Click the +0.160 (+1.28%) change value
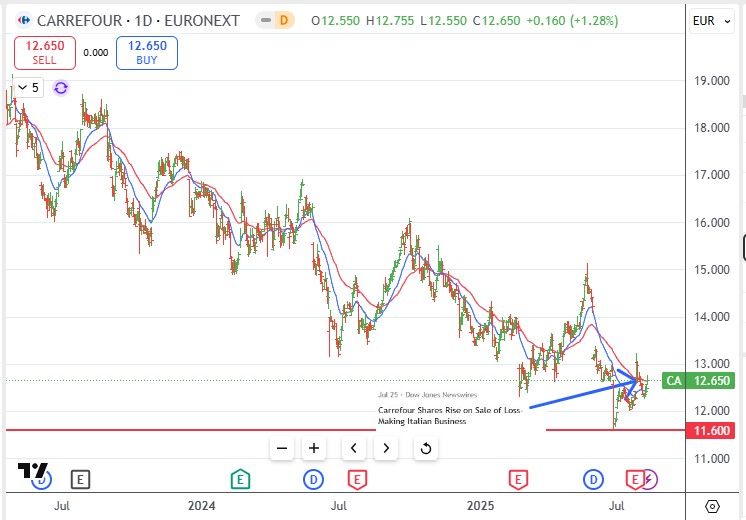 pyautogui.click(x=572, y=21)
